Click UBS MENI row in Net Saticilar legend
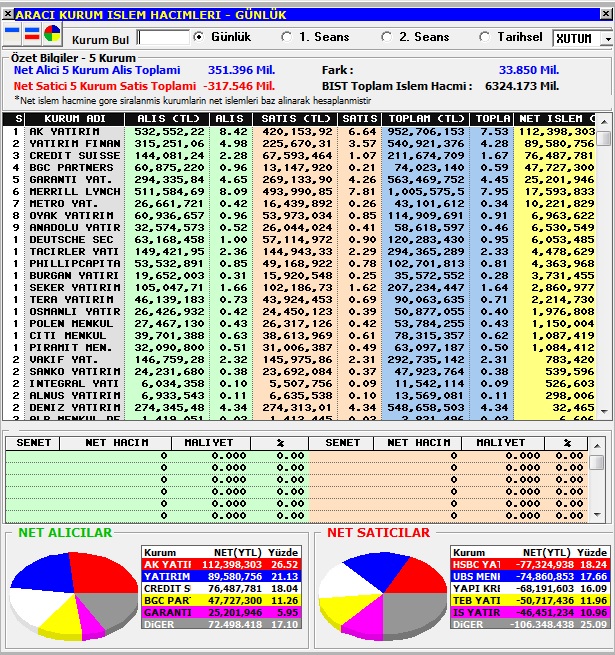 point(530,577)
